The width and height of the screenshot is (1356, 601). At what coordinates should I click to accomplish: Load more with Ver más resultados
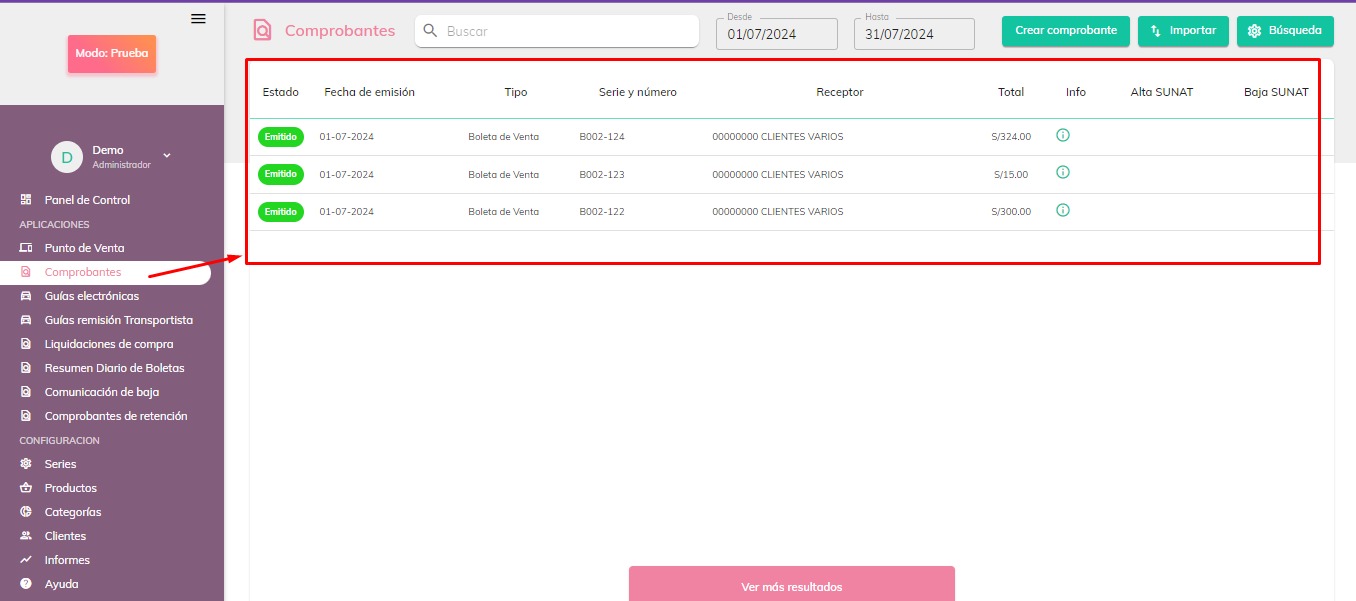[791, 586]
